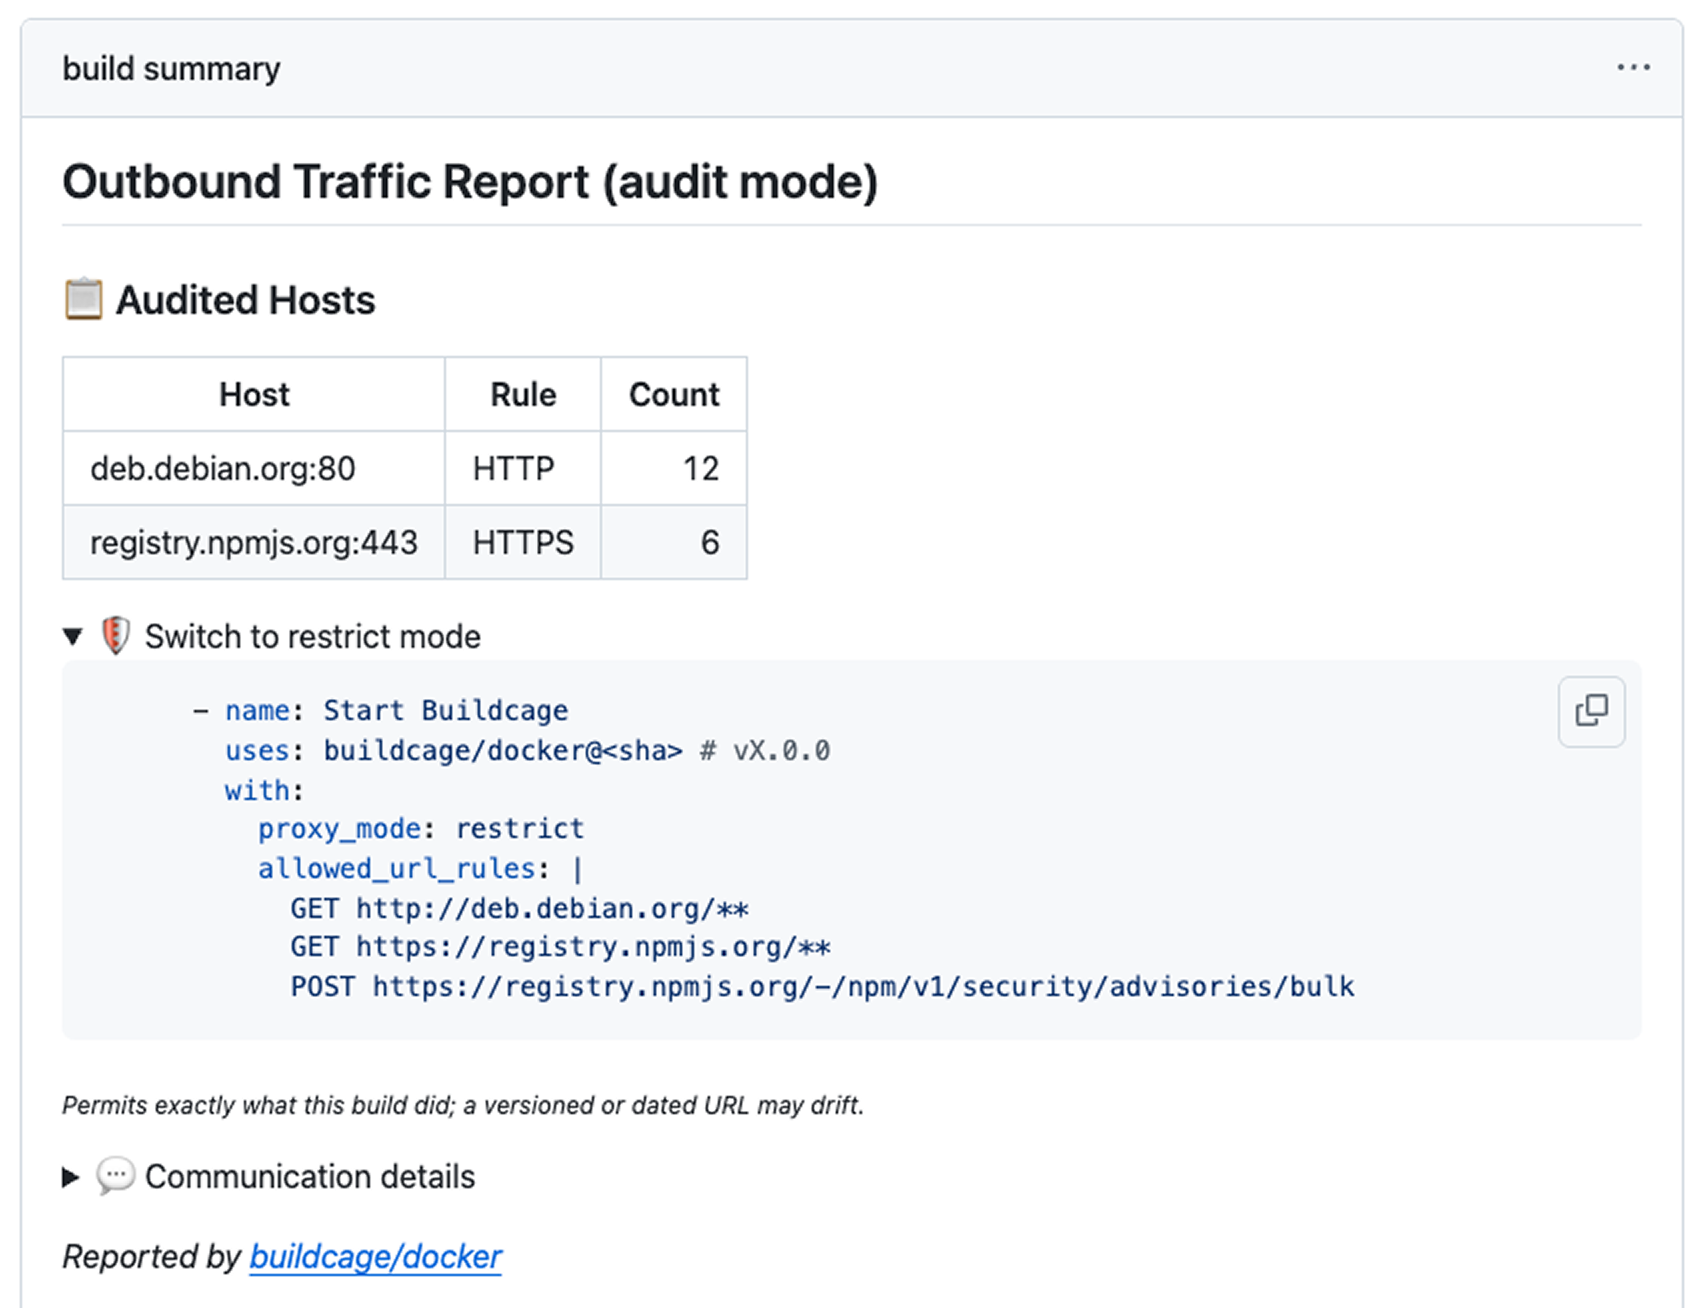This screenshot has height=1308, width=1704.
Task: Select the registry.npmjs.org:443 host cell
Action: 254,542
